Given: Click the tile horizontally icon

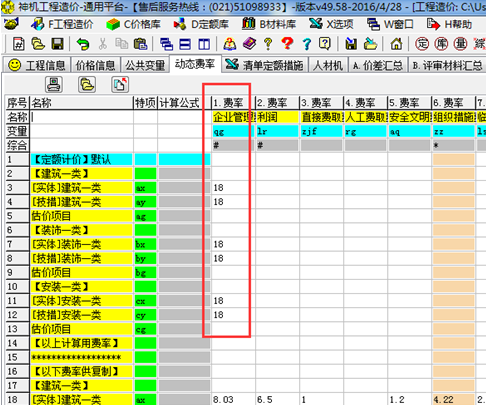Looking at the screenshot, I should coord(185,44).
